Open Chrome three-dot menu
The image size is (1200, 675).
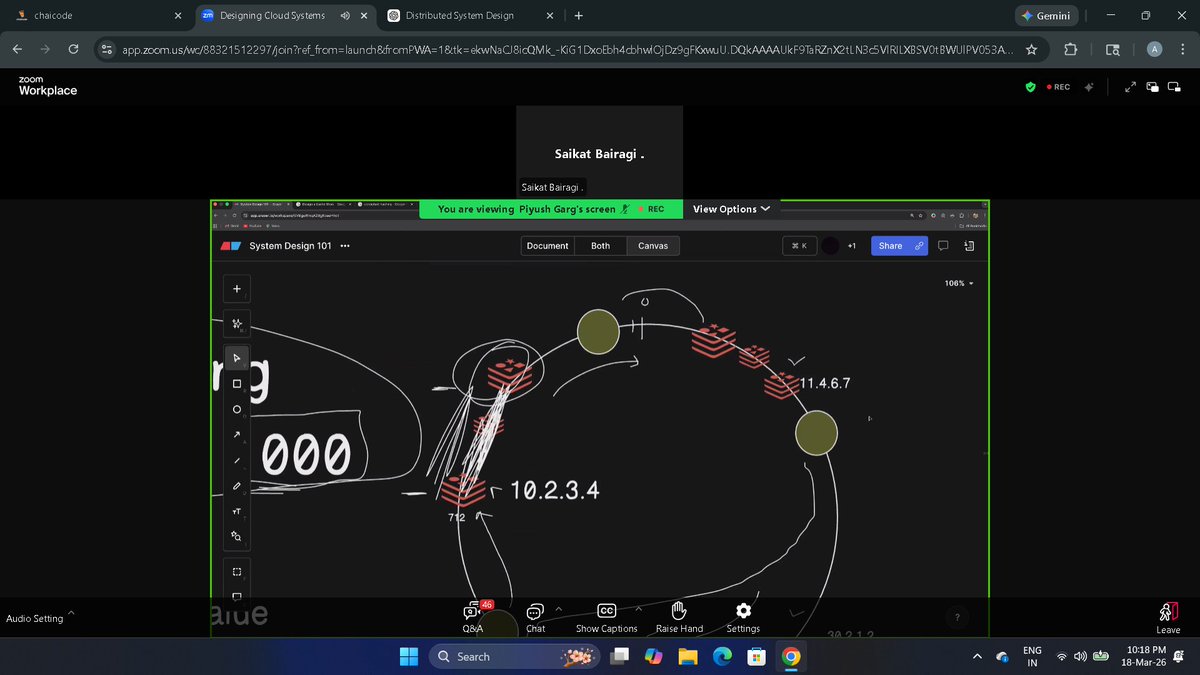(1183, 49)
